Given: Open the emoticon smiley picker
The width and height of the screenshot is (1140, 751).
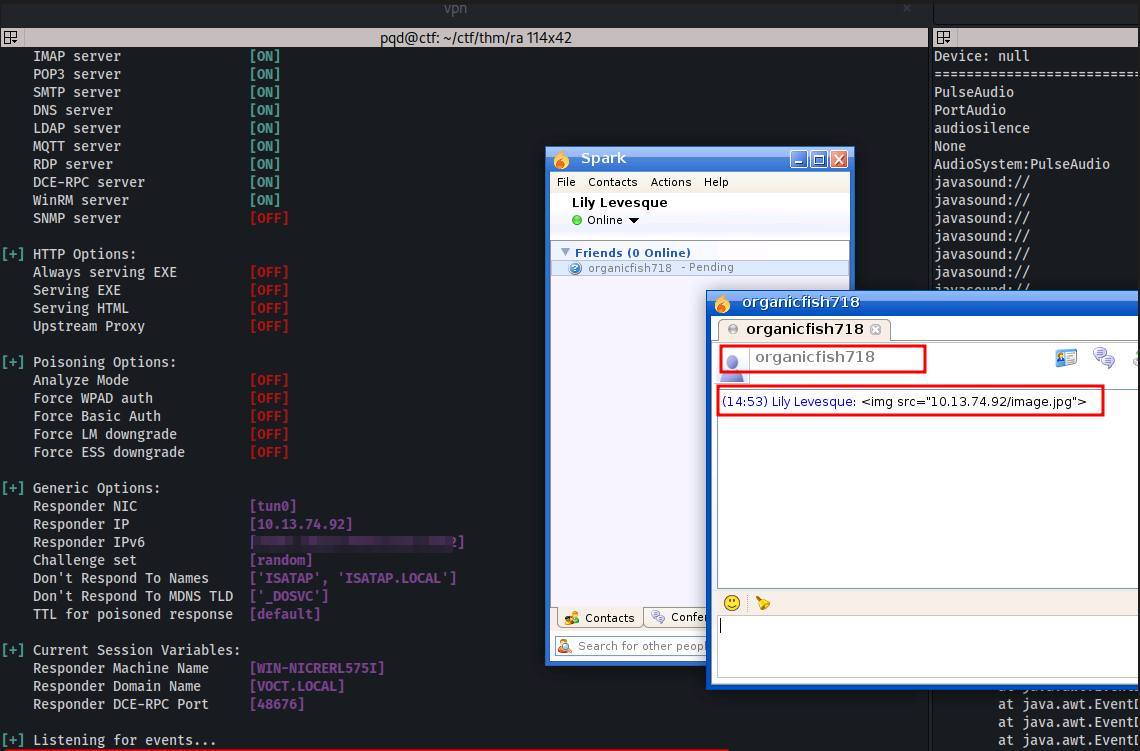Looking at the screenshot, I should tap(732, 603).
